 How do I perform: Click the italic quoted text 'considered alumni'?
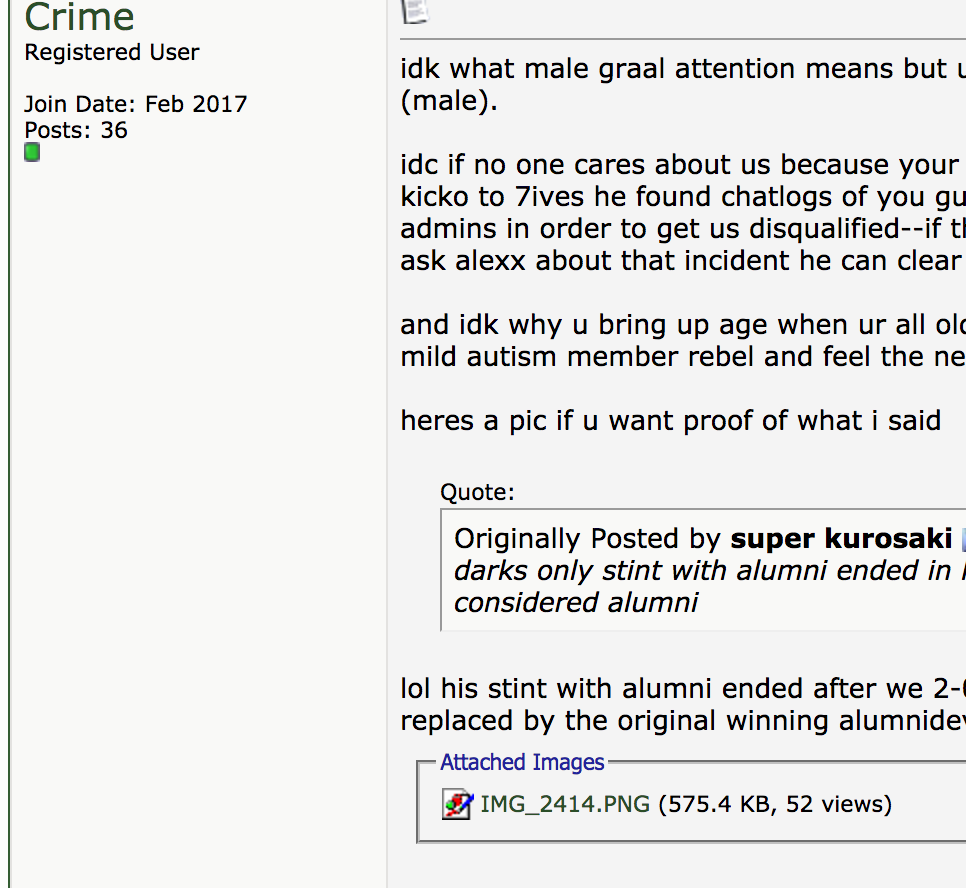tap(576, 603)
